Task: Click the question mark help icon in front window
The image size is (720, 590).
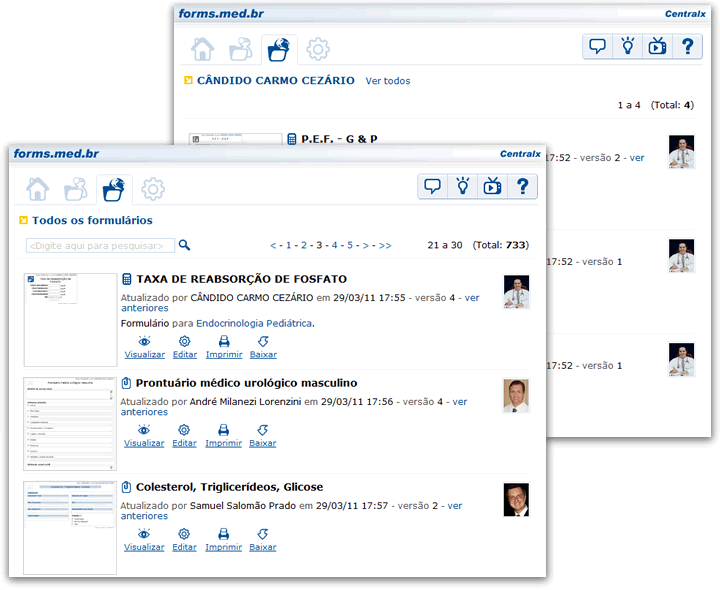Action: point(522,186)
